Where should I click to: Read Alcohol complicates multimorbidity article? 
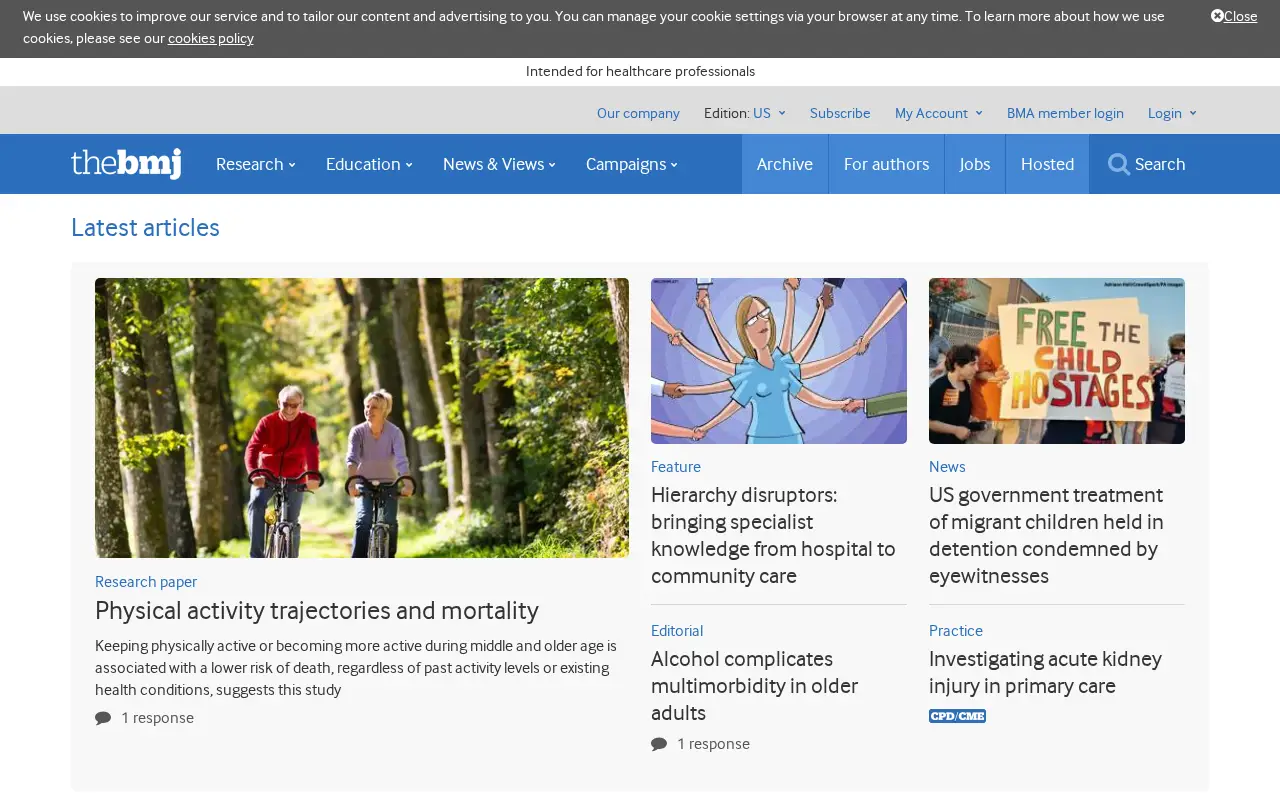coord(755,686)
